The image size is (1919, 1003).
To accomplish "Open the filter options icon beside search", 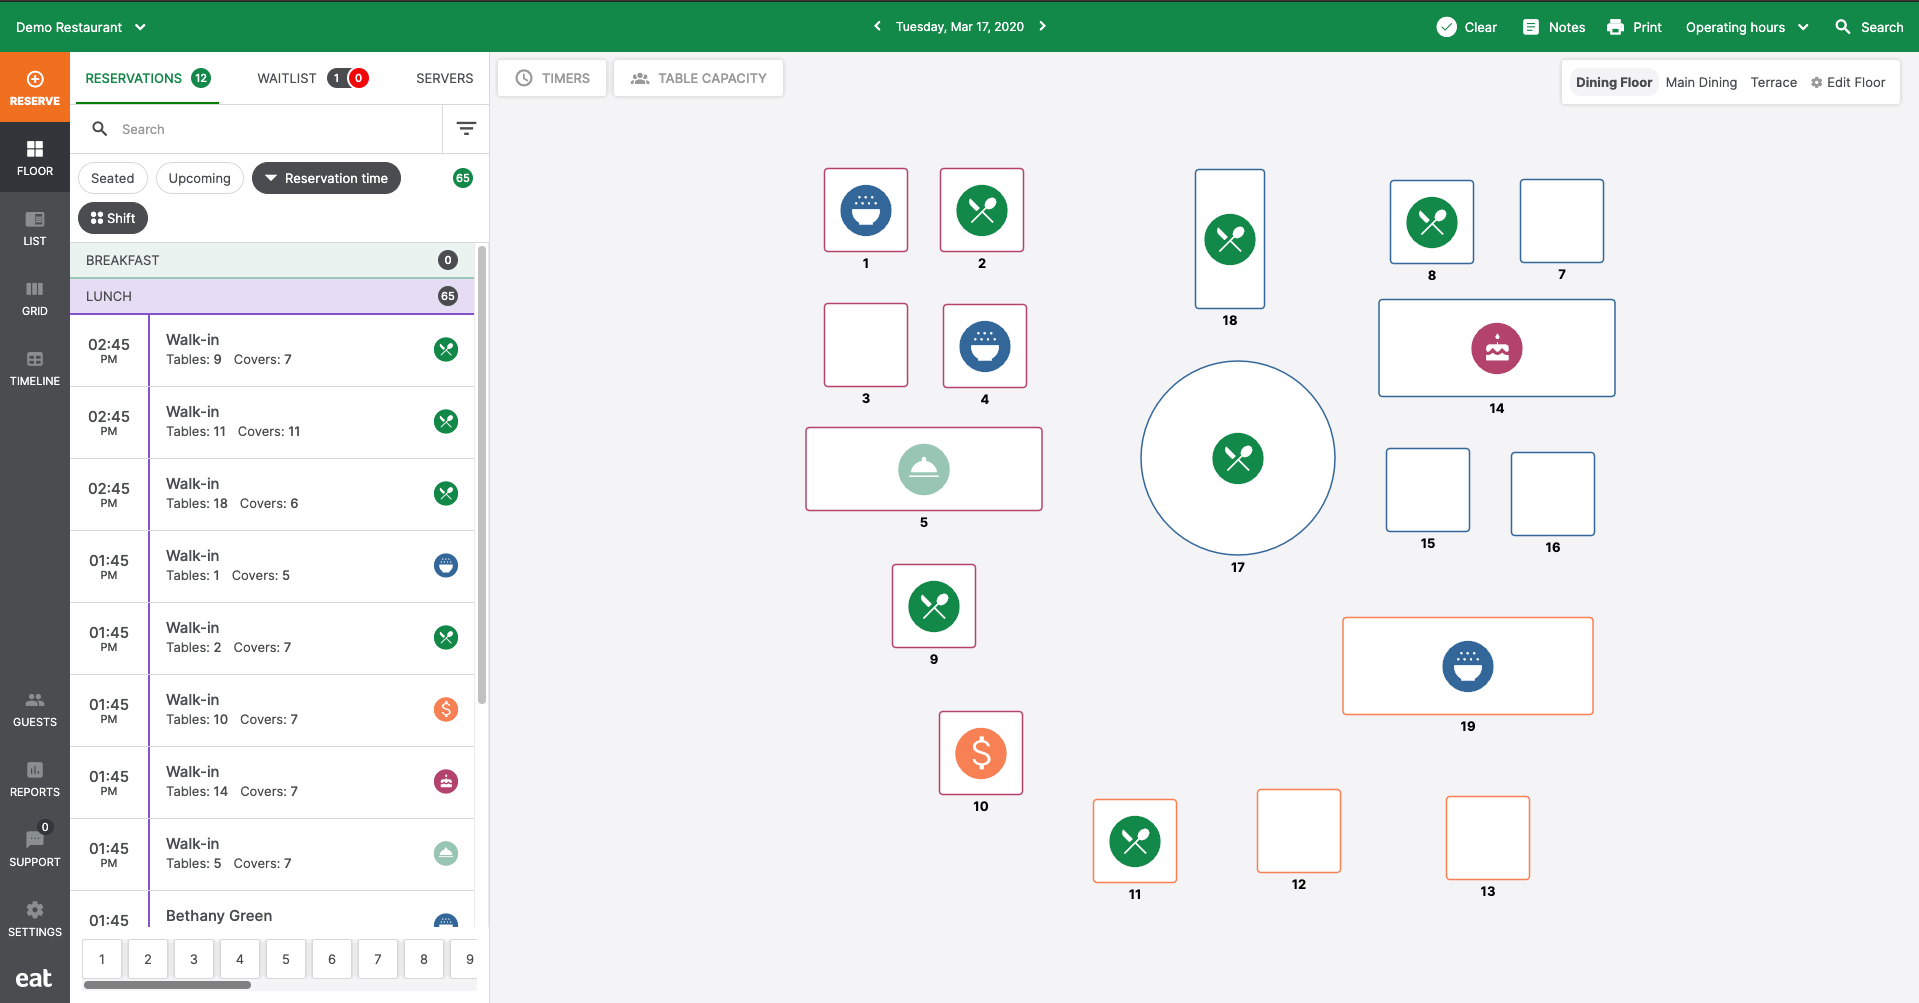I will [466, 128].
